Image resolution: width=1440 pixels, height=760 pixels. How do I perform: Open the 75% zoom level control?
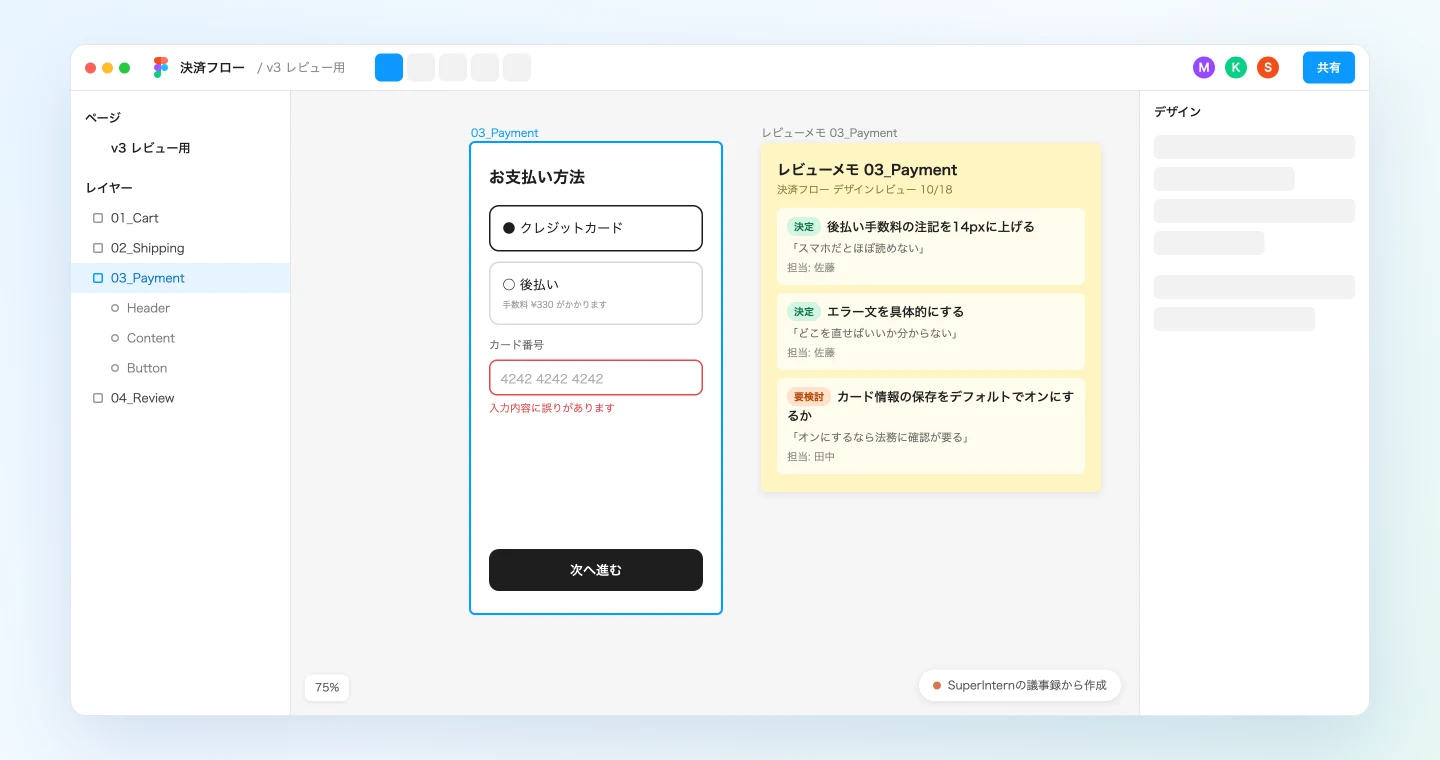click(x=327, y=687)
